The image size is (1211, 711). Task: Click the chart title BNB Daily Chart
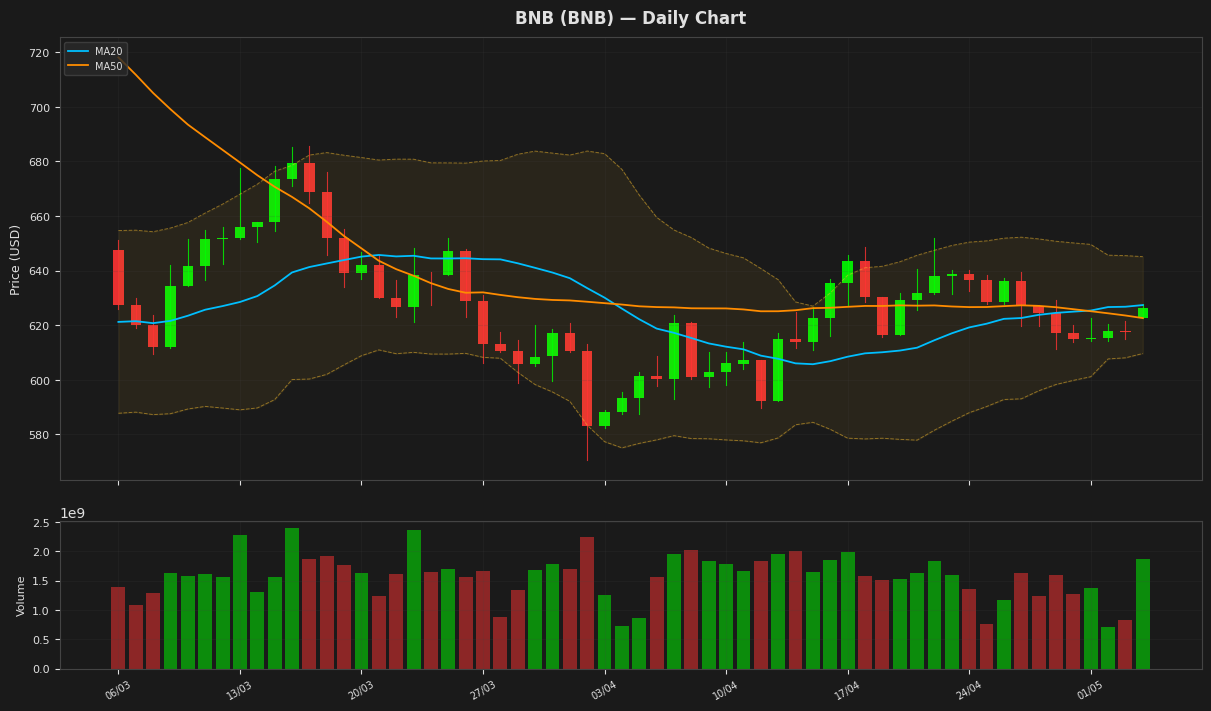630,18
